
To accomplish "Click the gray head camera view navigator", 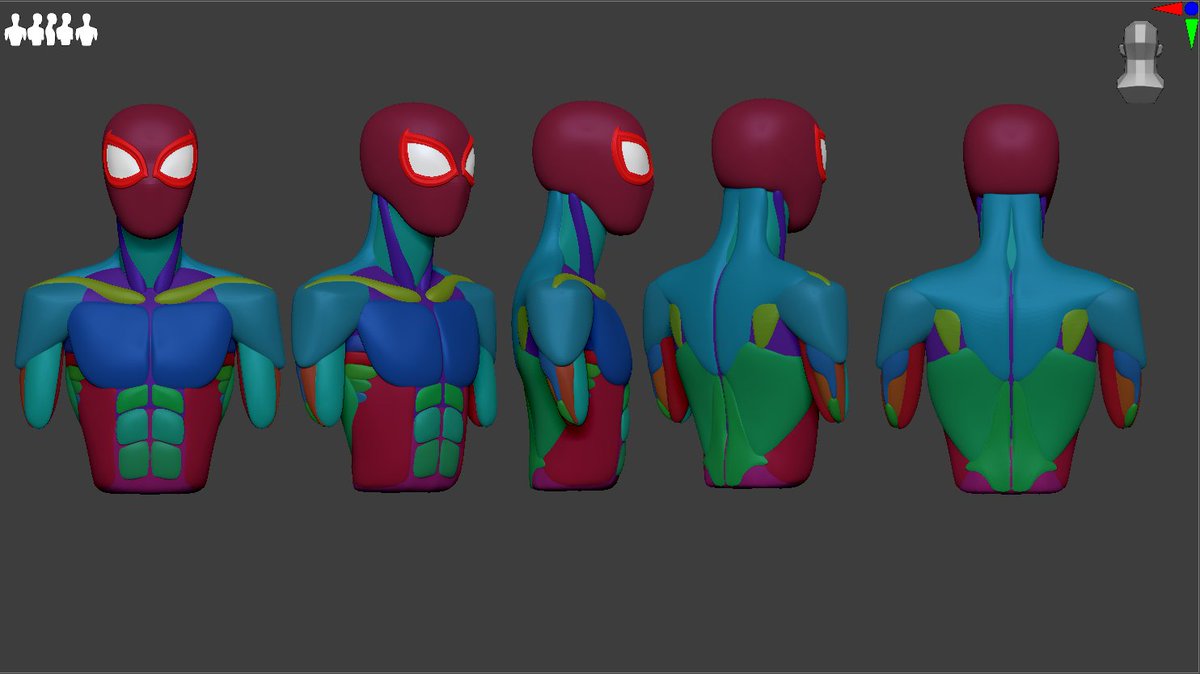I will (1140, 62).
